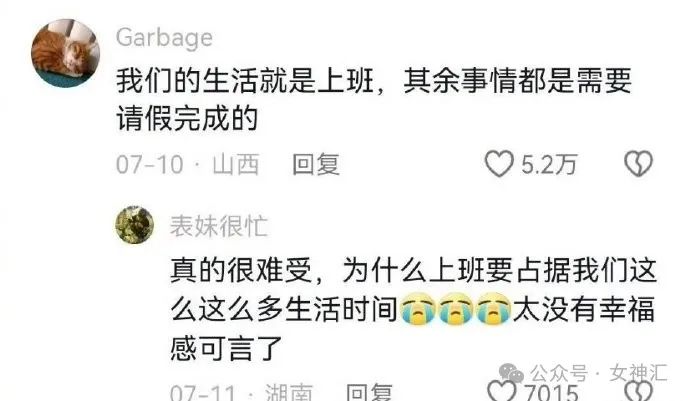This screenshot has height=401, width=690.
Task: Tap the last crying emoji before 太没有幸福
Action: (494, 309)
